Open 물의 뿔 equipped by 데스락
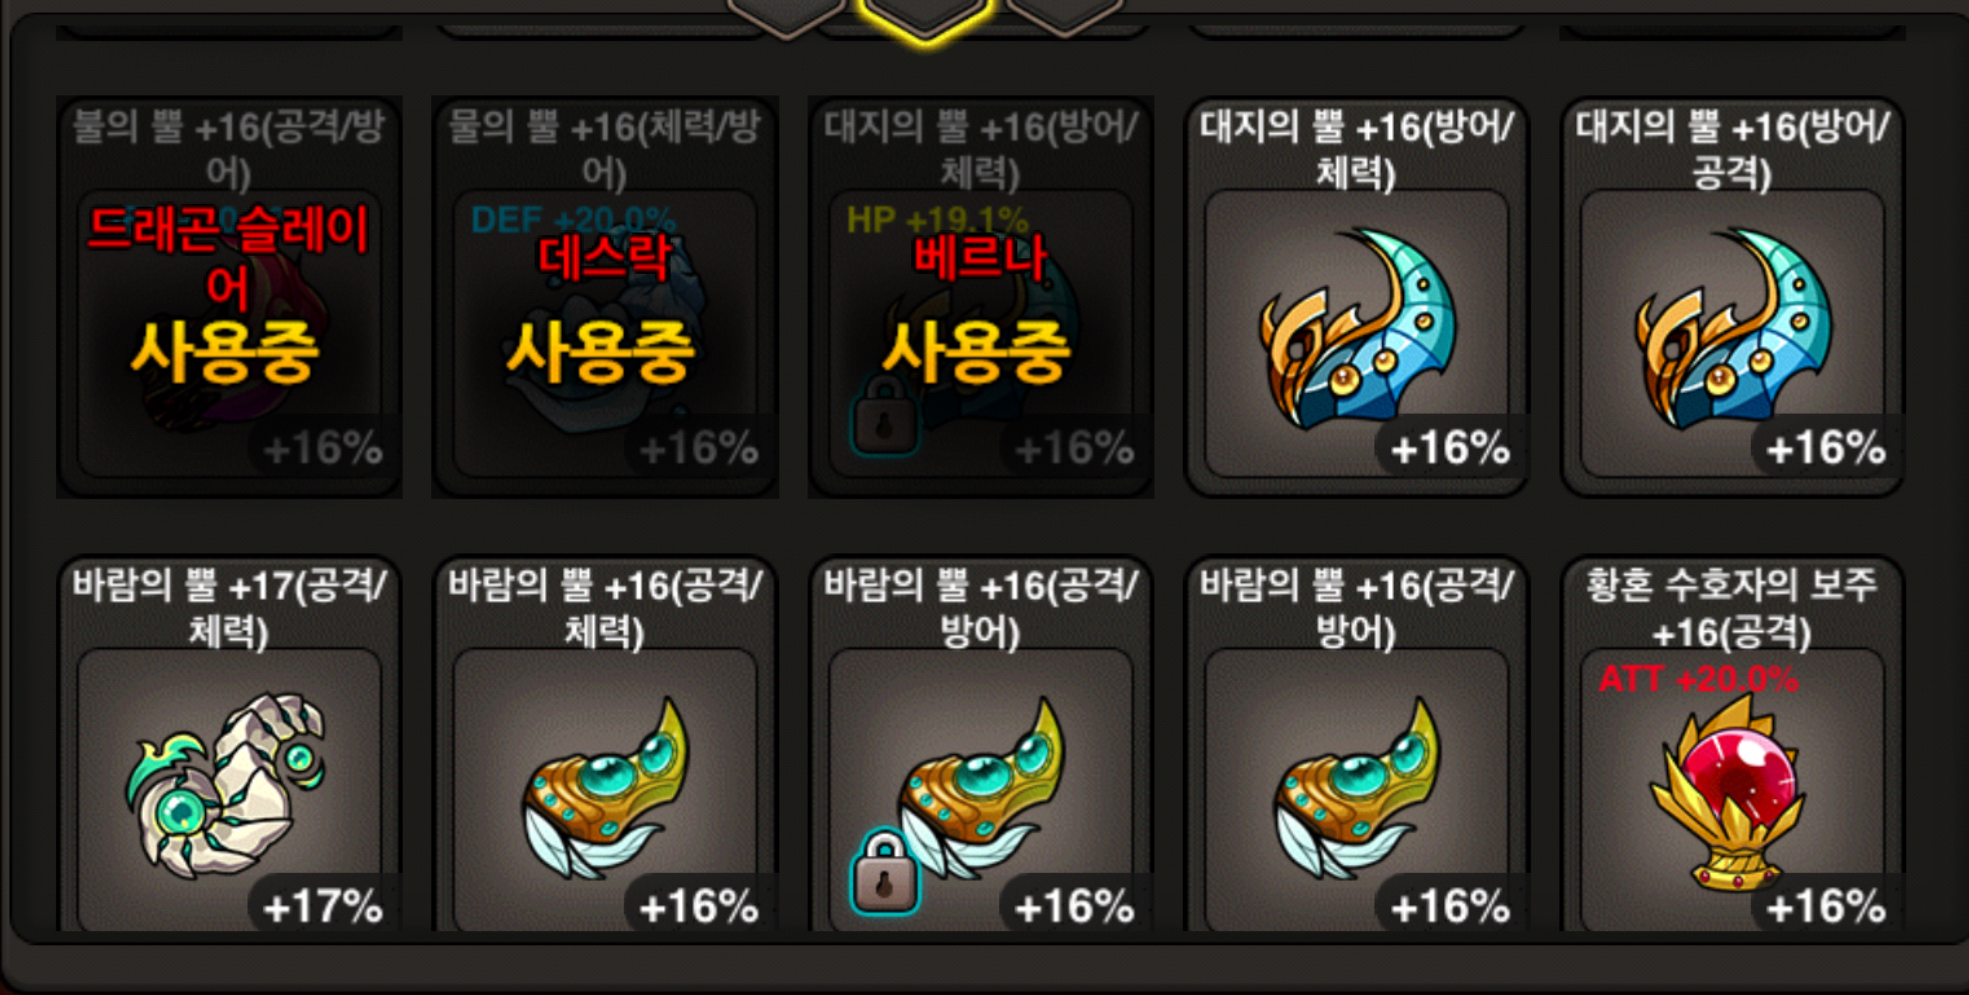The height and width of the screenshot is (995, 1969). (x=605, y=297)
